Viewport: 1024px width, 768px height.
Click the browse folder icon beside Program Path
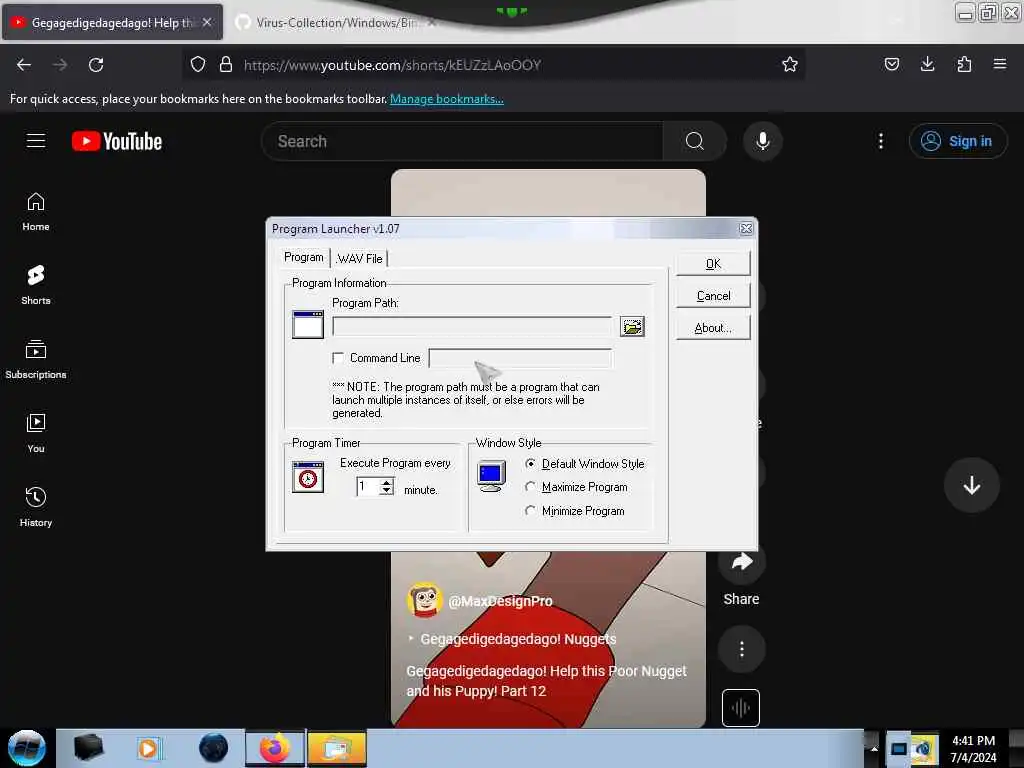point(632,327)
